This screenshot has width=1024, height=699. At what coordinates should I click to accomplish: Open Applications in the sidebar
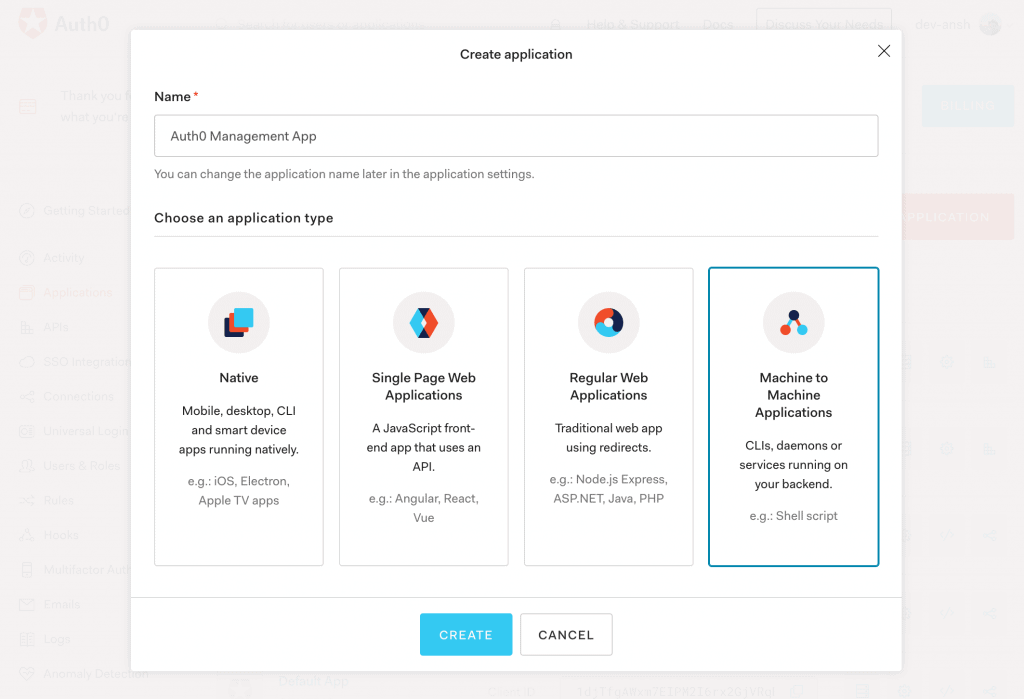[x=77, y=293]
